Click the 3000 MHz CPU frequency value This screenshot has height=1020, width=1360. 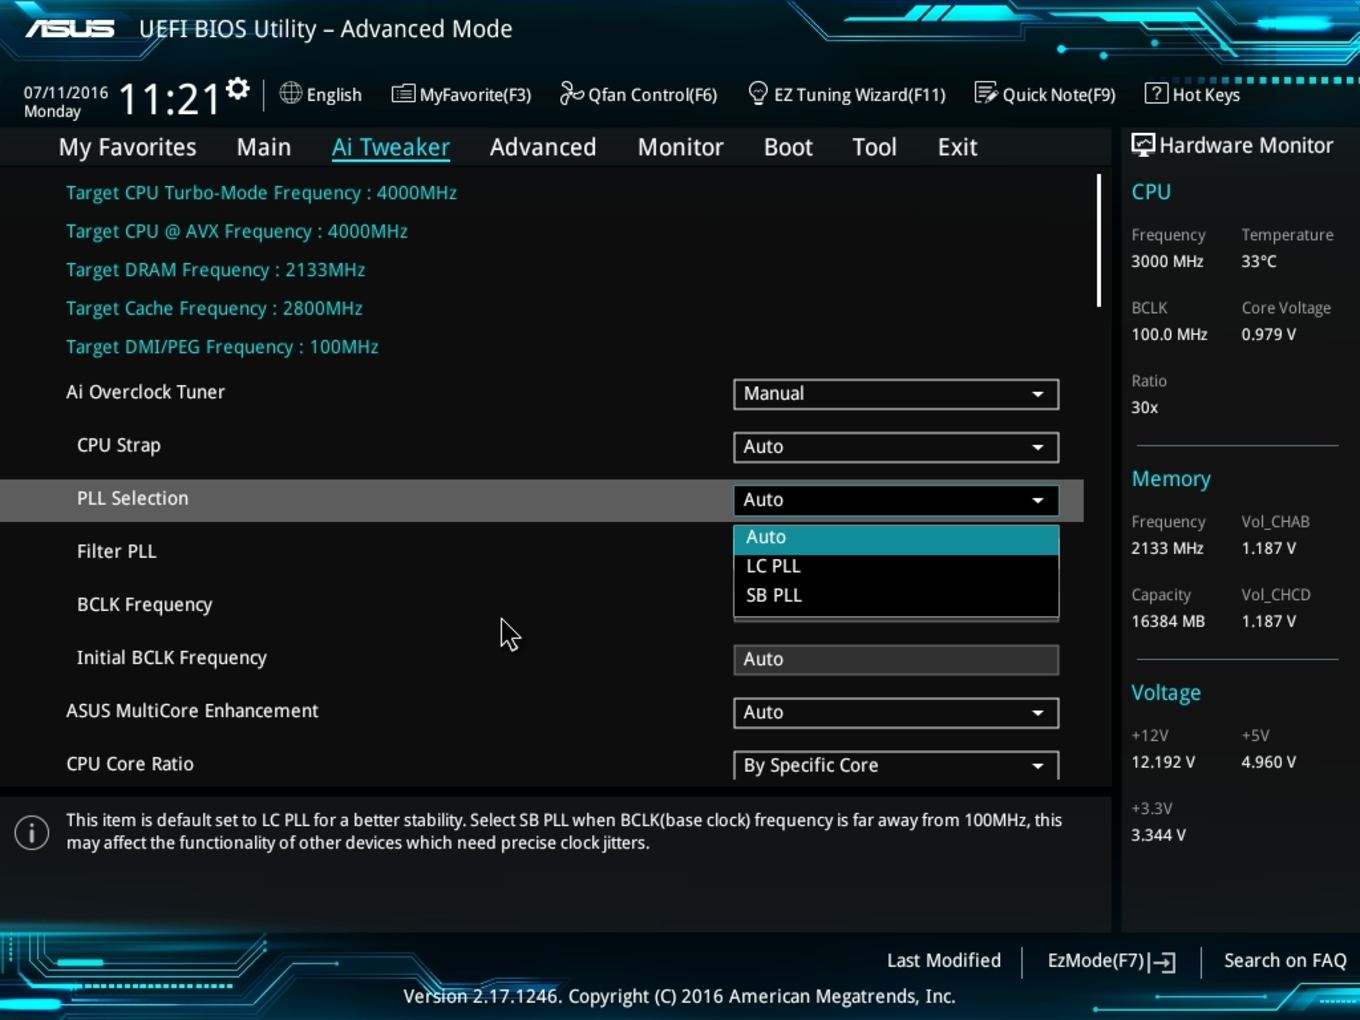pos(1167,261)
